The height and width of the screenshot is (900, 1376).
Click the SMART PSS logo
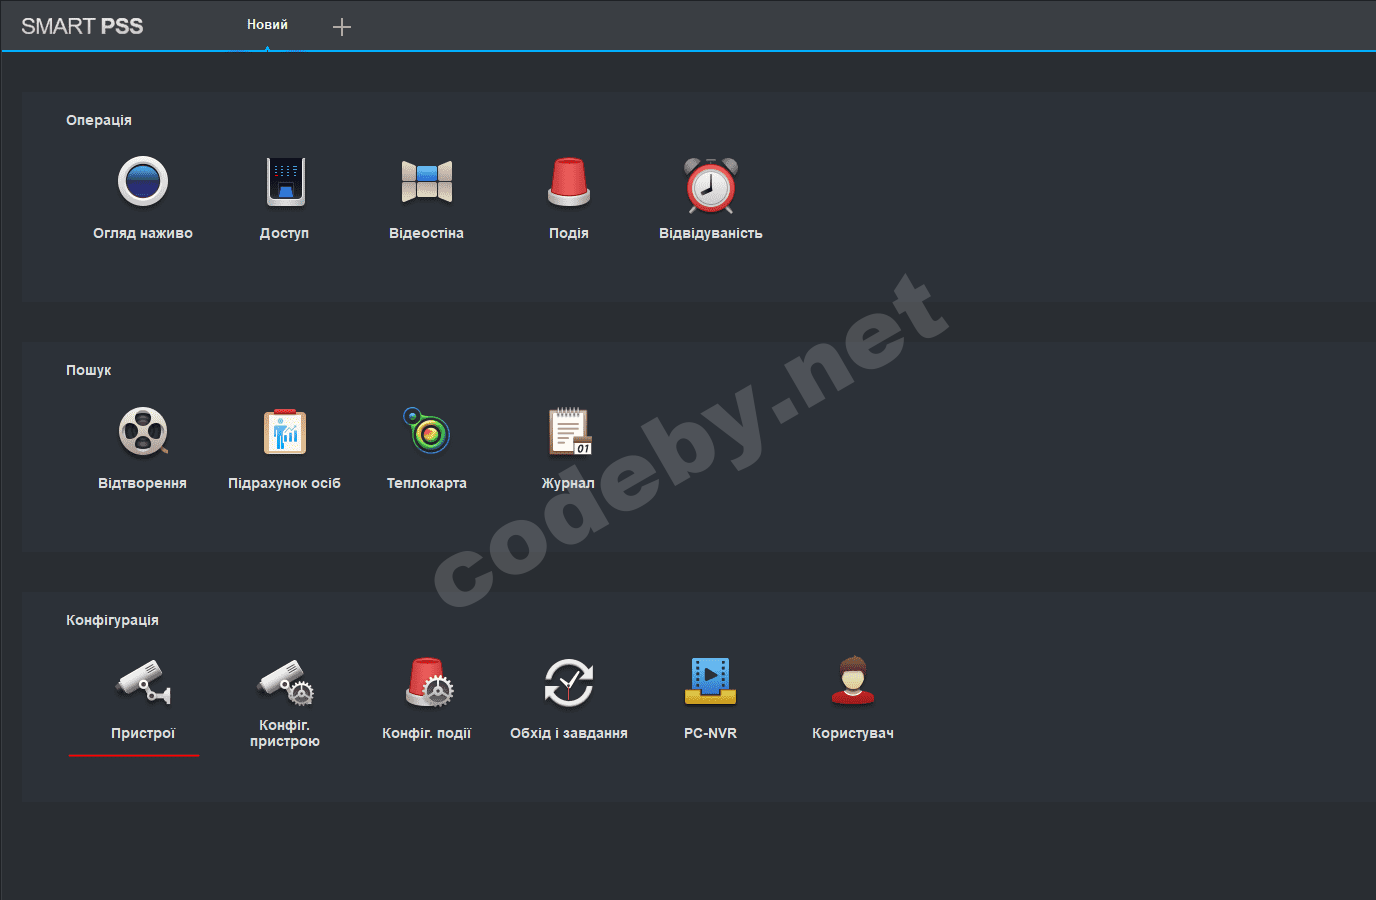click(82, 26)
